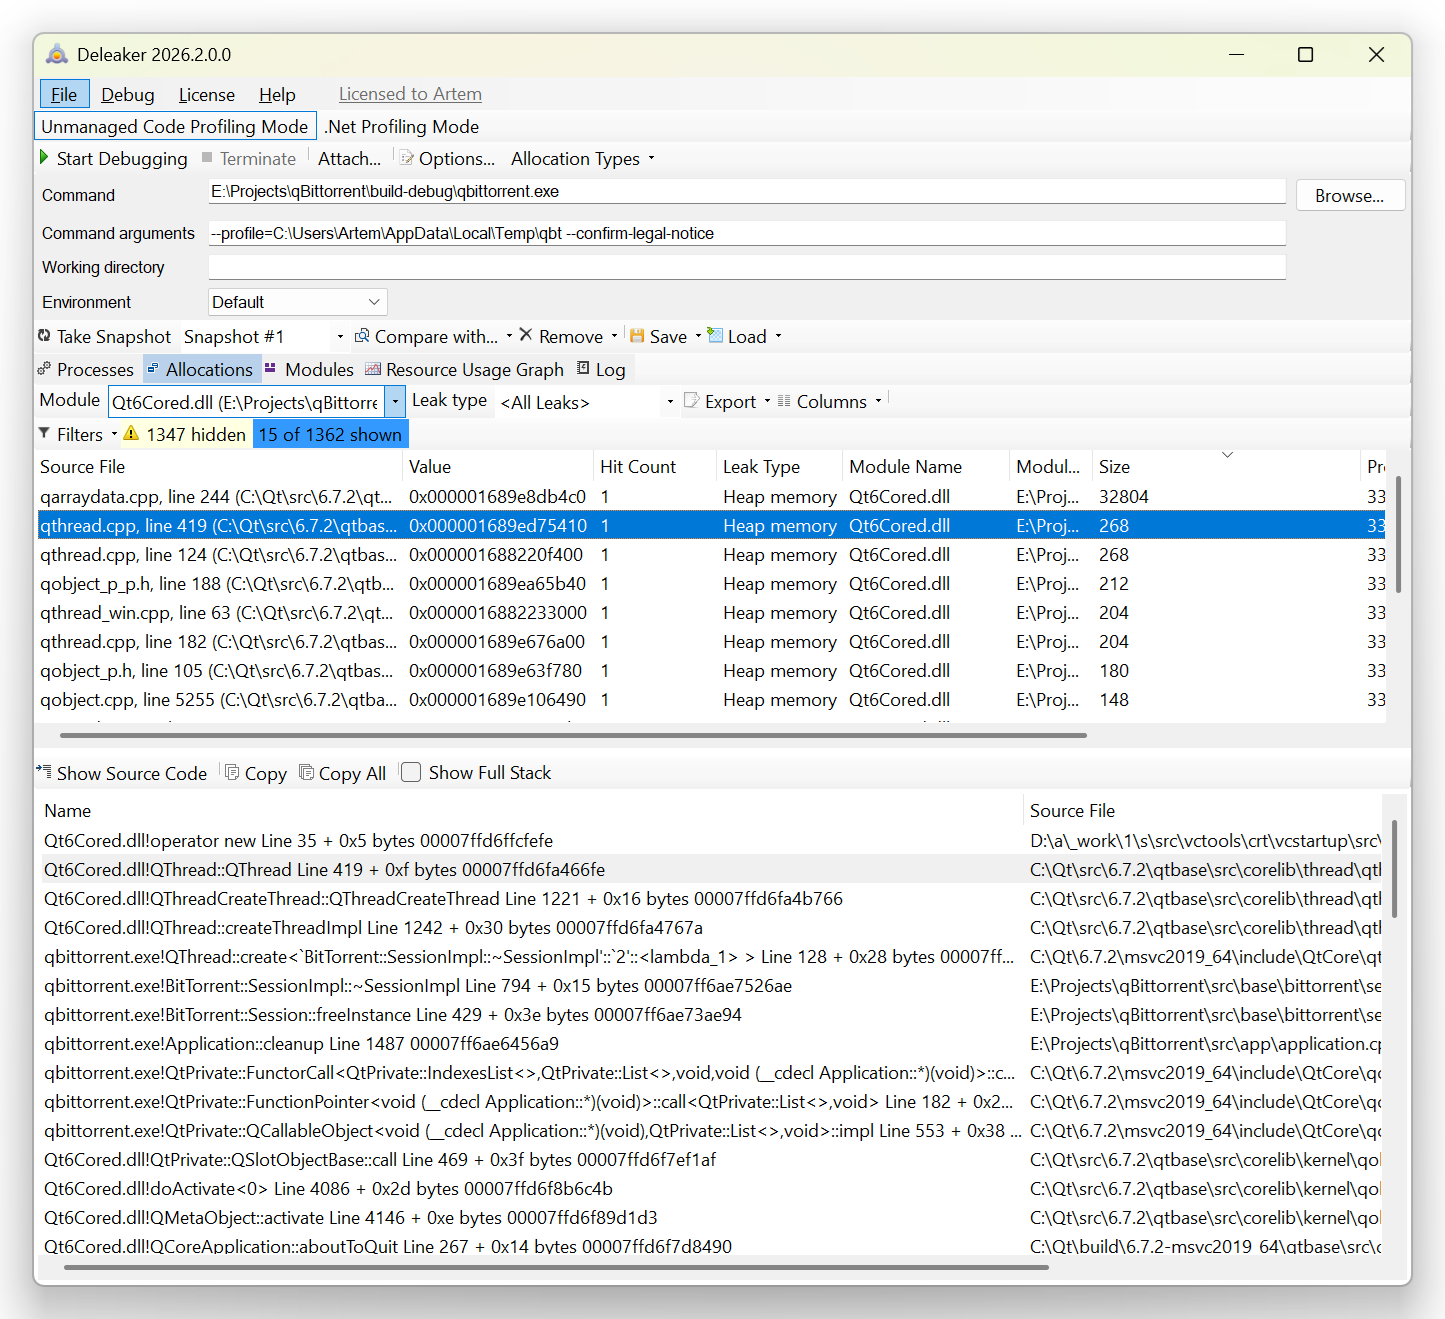Click the Load snapshot icon

[715, 335]
